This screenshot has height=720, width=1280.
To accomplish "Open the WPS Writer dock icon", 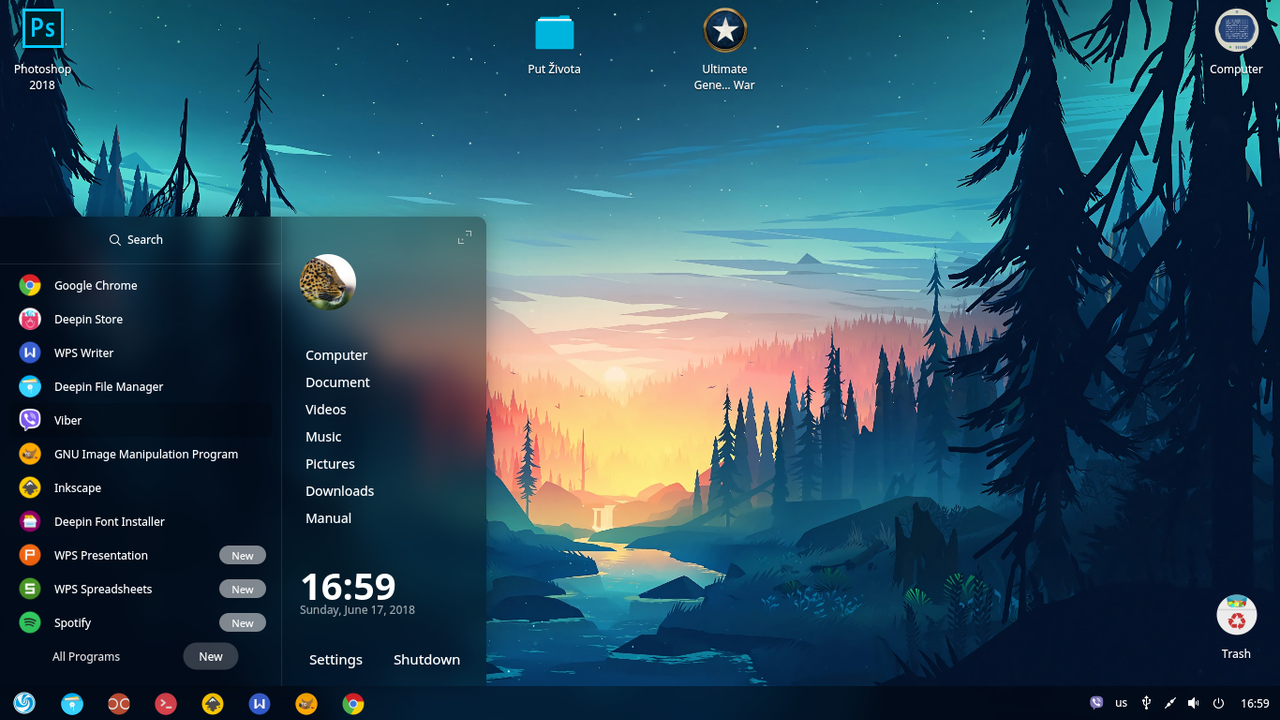I will click(x=259, y=703).
